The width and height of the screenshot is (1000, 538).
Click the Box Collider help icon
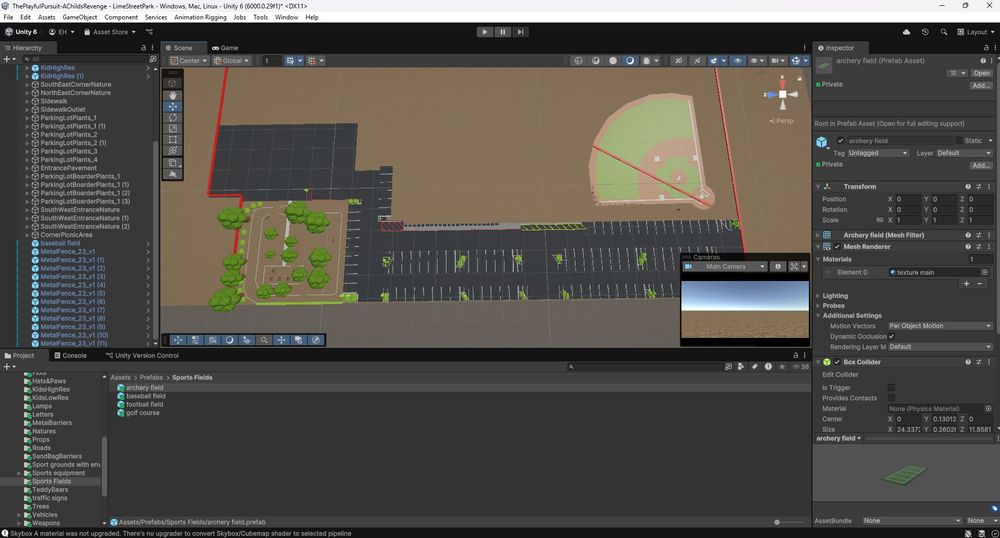[968, 362]
